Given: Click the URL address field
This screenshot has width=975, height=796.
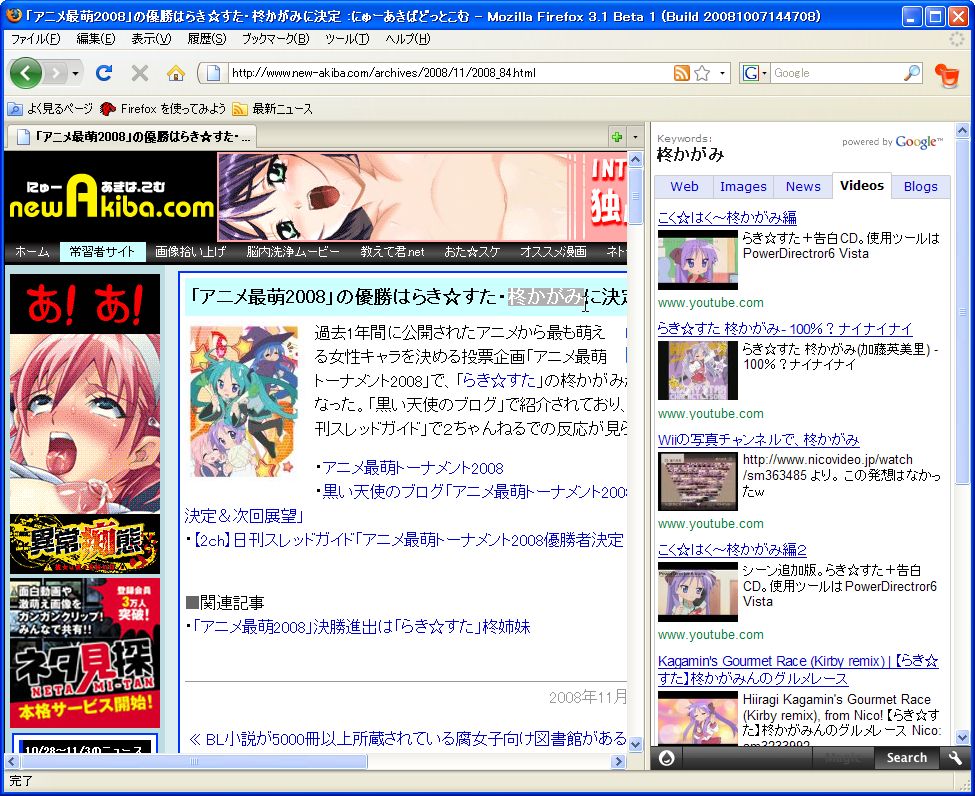Looking at the screenshot, I should (x=449, y=73).
